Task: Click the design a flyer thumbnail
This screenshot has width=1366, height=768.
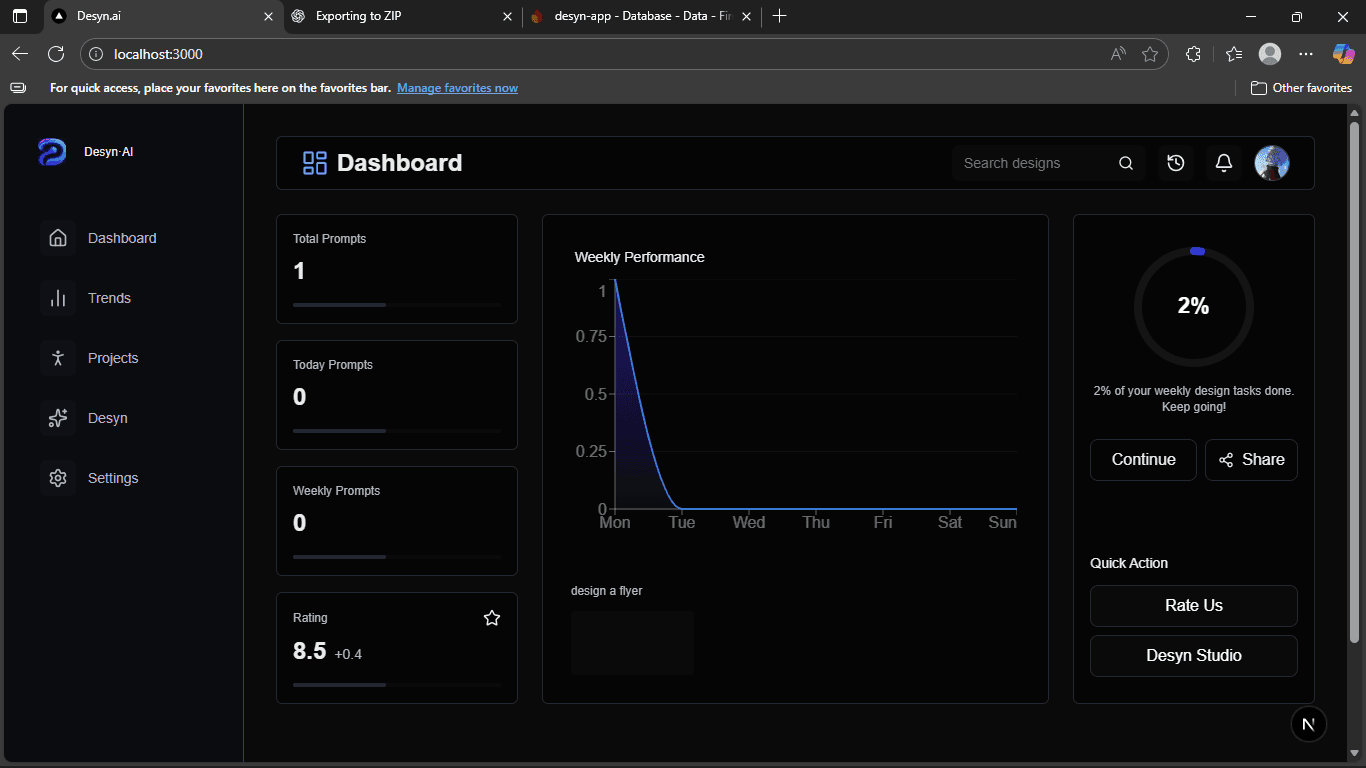Action: pyautogui.click(x=632, y=643)
